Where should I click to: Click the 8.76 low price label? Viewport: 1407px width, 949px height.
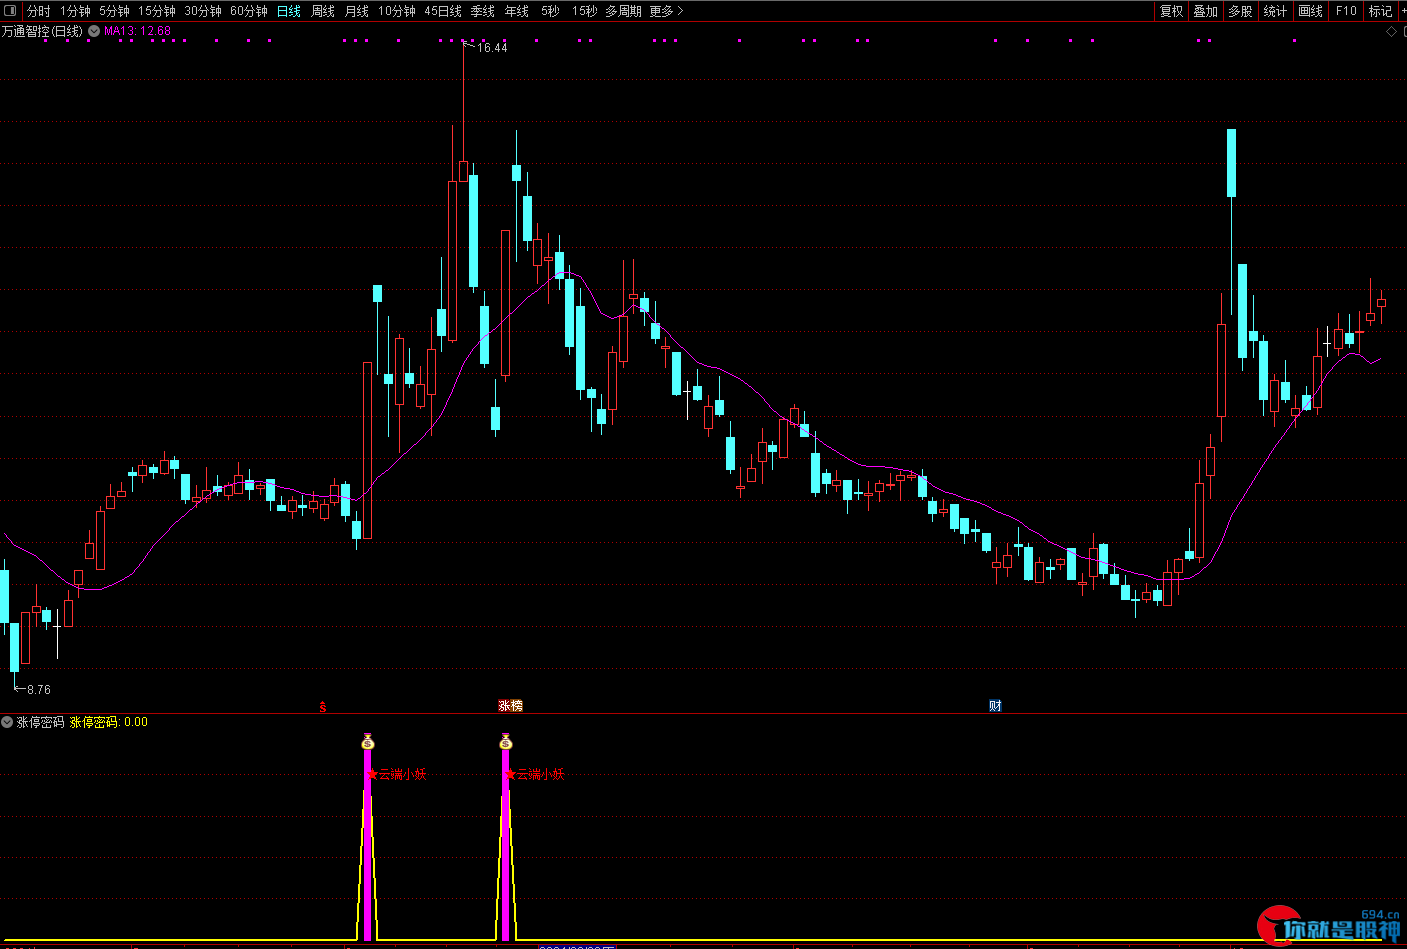(x=39, y=690)
